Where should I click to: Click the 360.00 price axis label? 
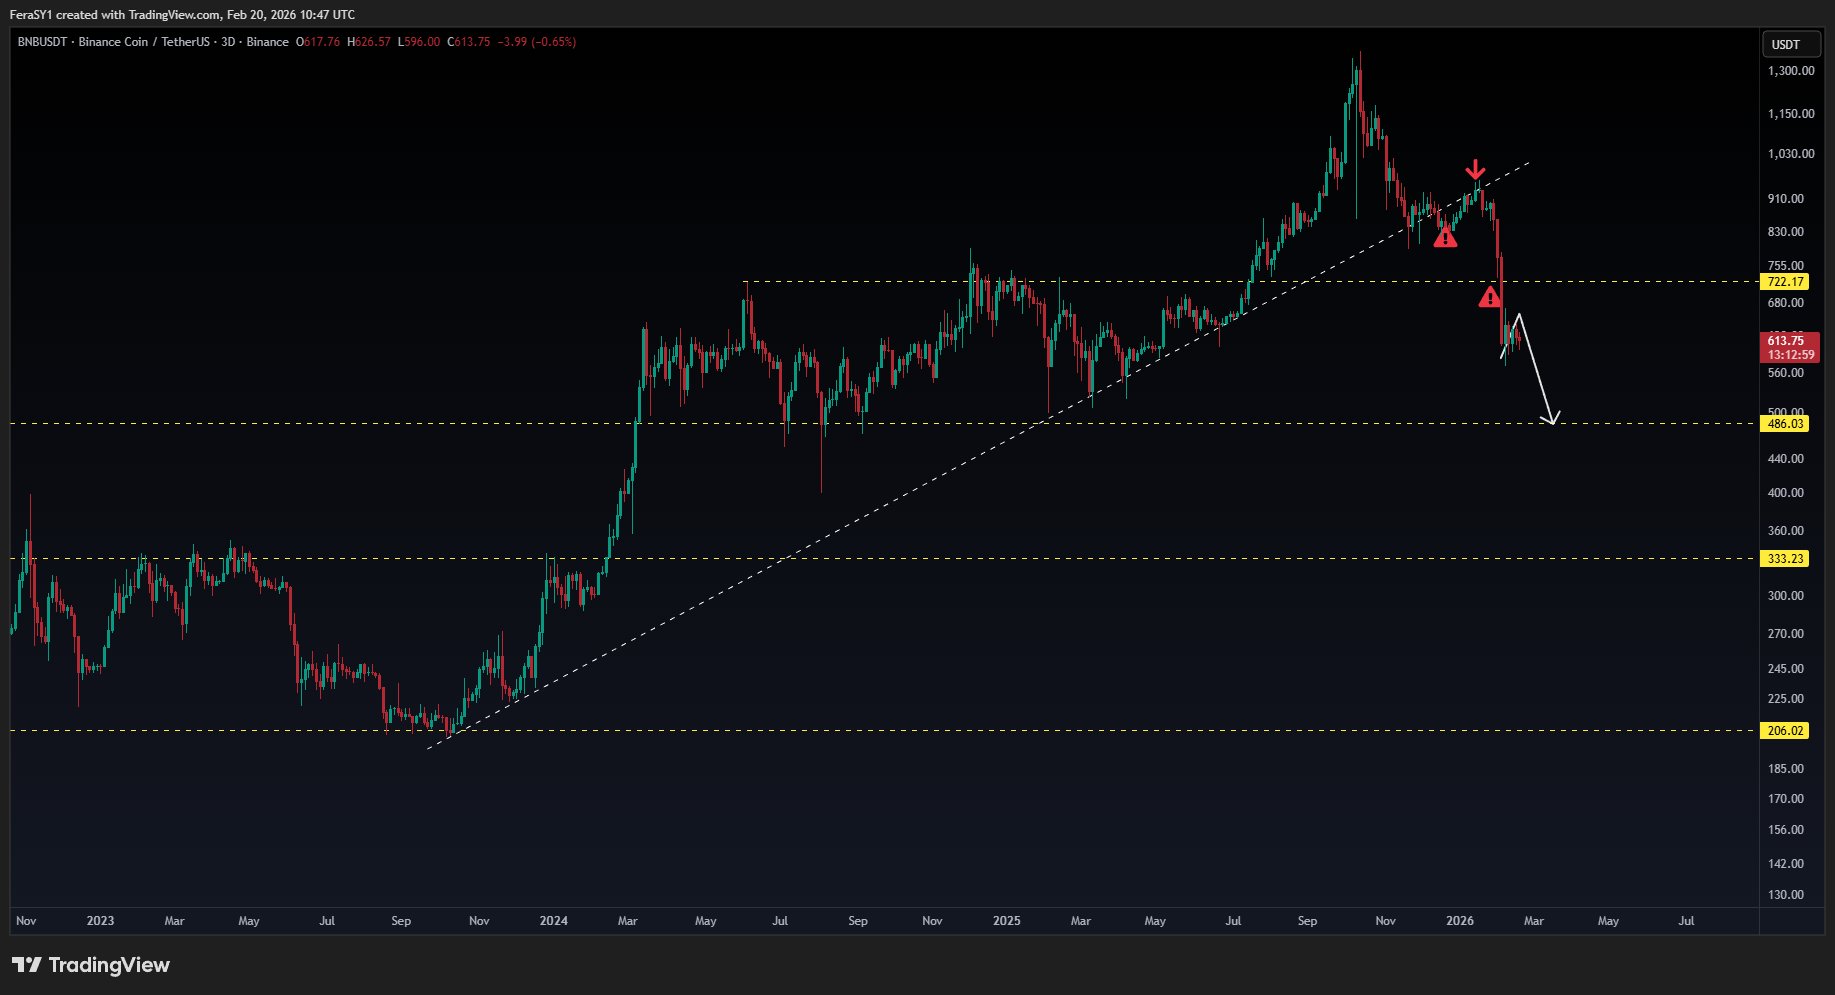pyautogui.click(x=1786, y=531)
